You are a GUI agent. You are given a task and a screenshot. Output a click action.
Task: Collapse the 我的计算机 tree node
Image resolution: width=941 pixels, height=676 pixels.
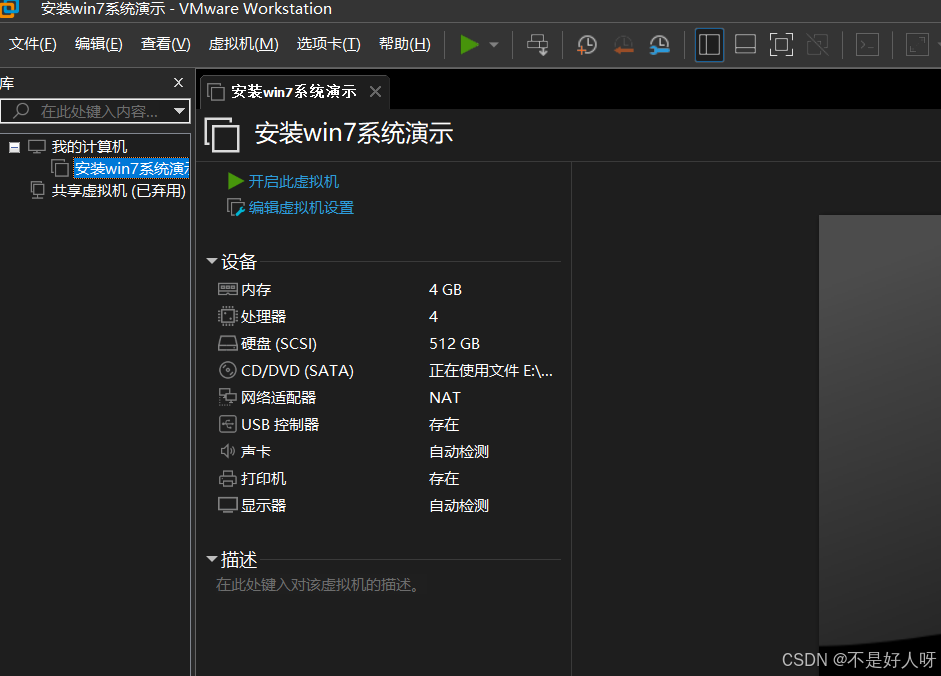pyautogui.click(x=14, y=147)
